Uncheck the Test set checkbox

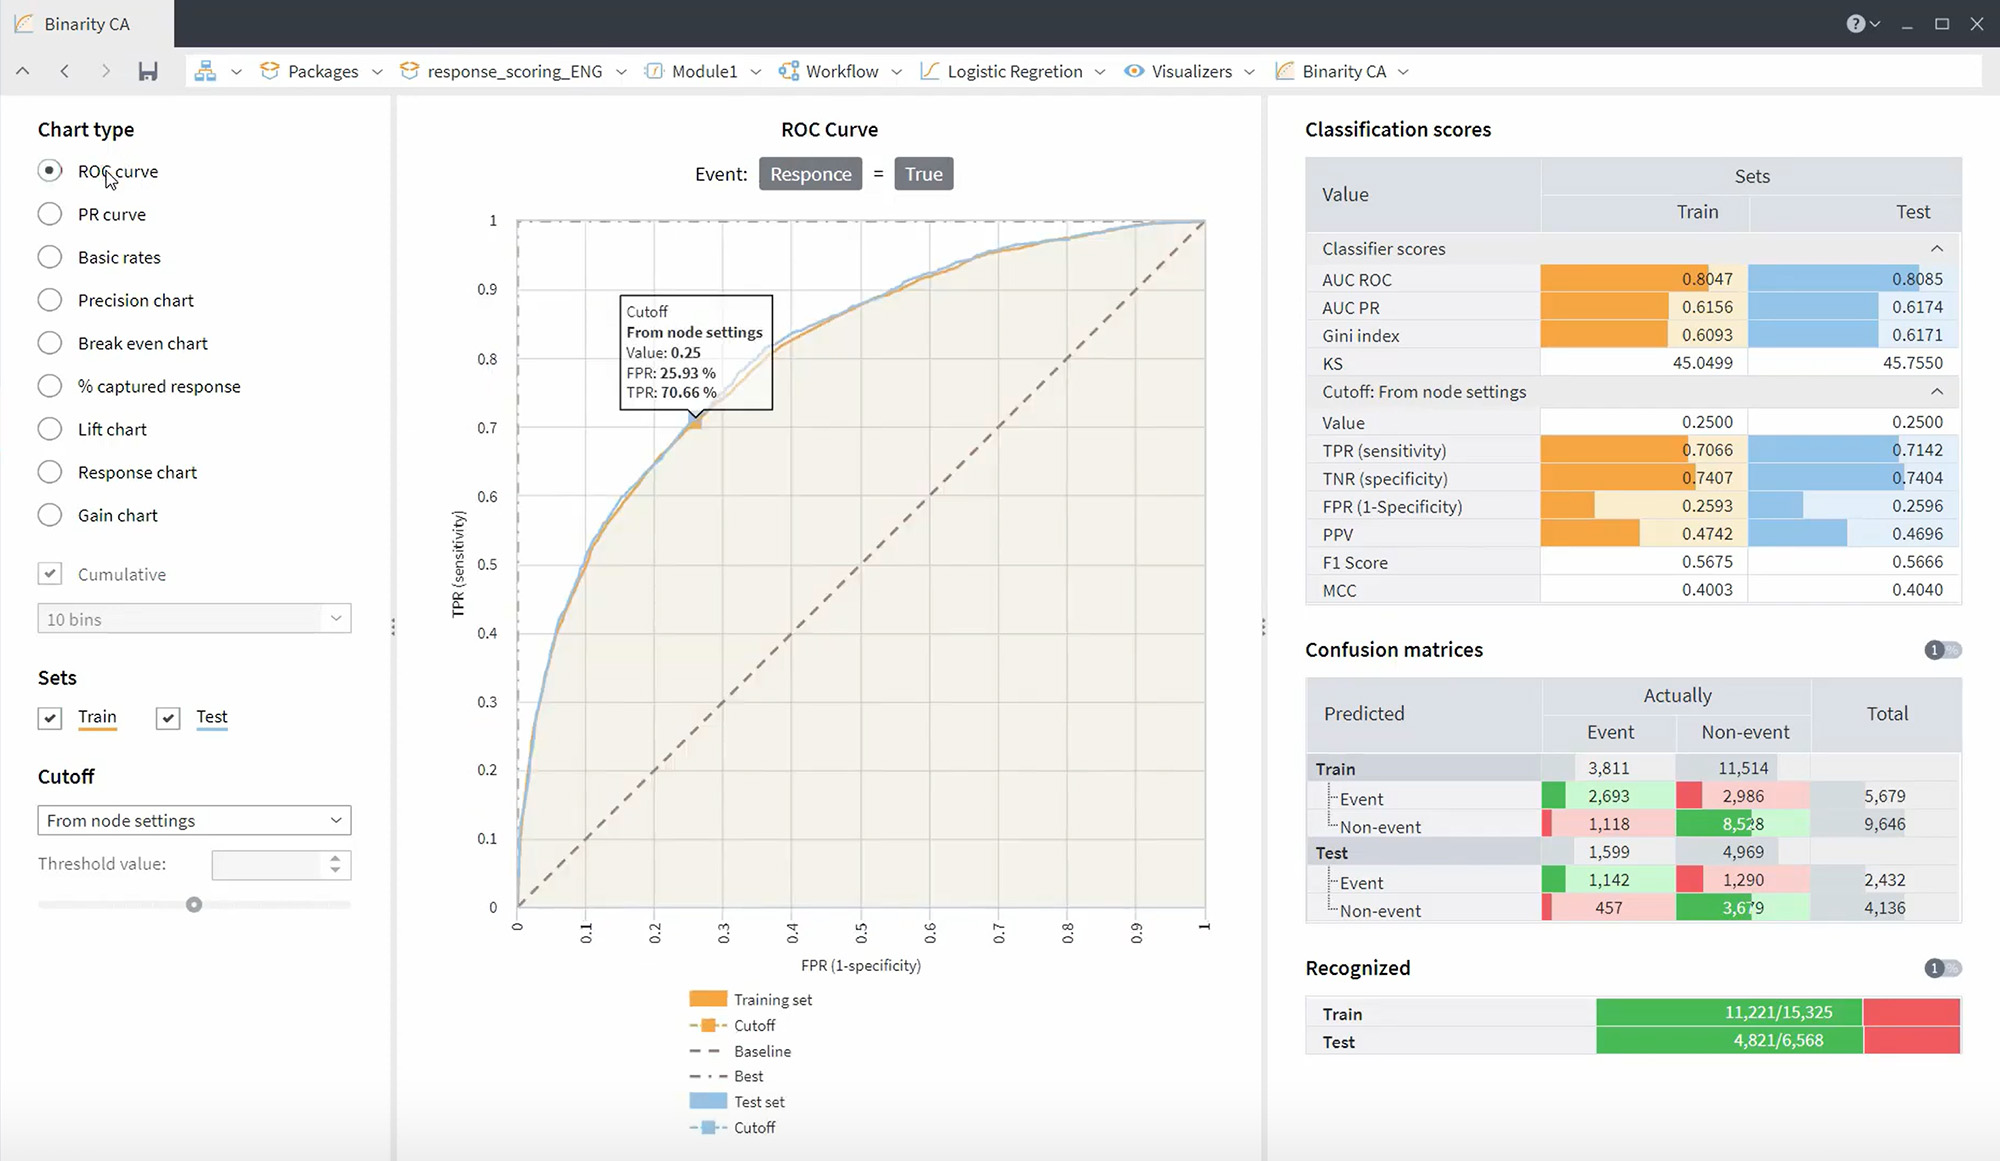(168, 717)
